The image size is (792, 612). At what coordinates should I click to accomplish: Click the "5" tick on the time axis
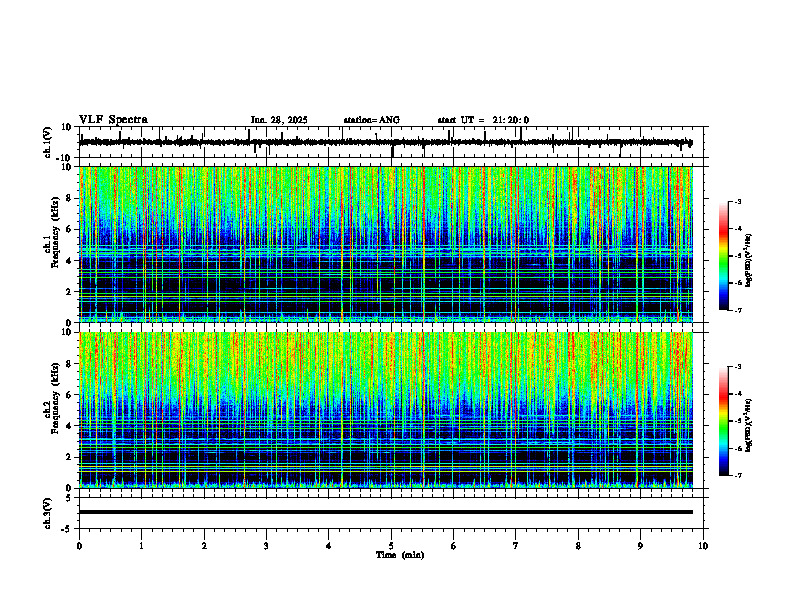391,546
